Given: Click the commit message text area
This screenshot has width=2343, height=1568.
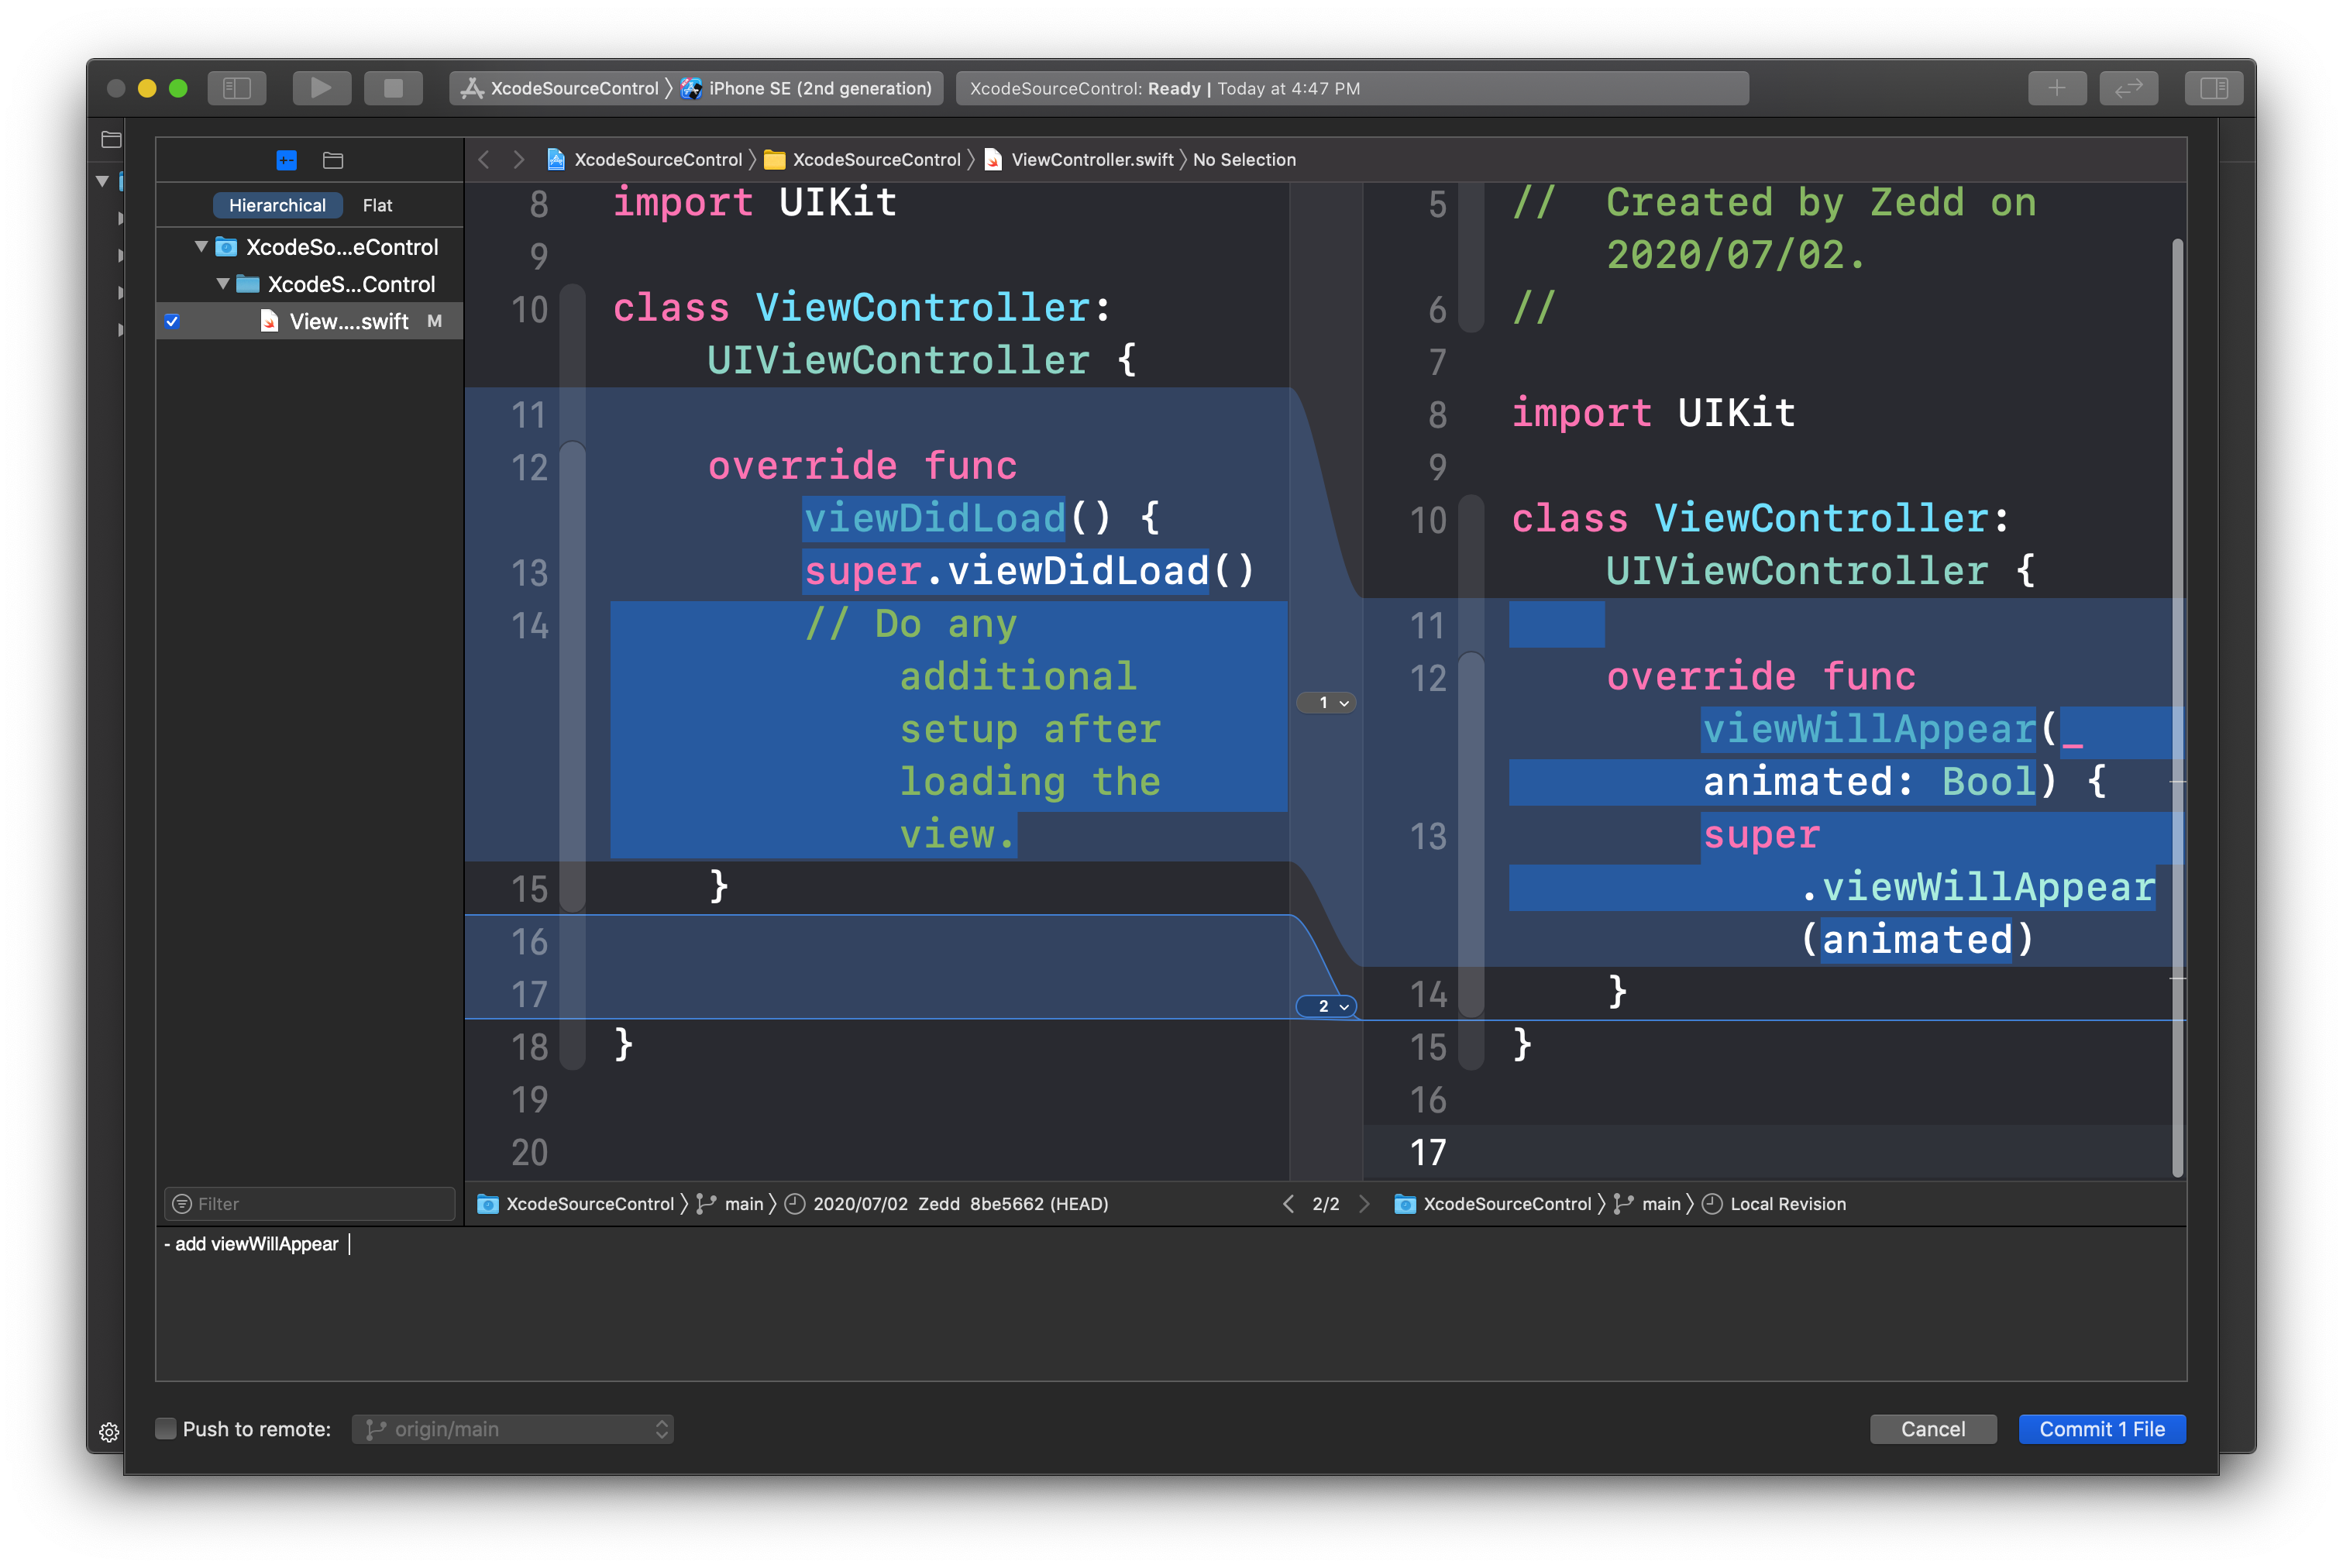Looking at the screenshot, I should [x=1171, y=1304].
